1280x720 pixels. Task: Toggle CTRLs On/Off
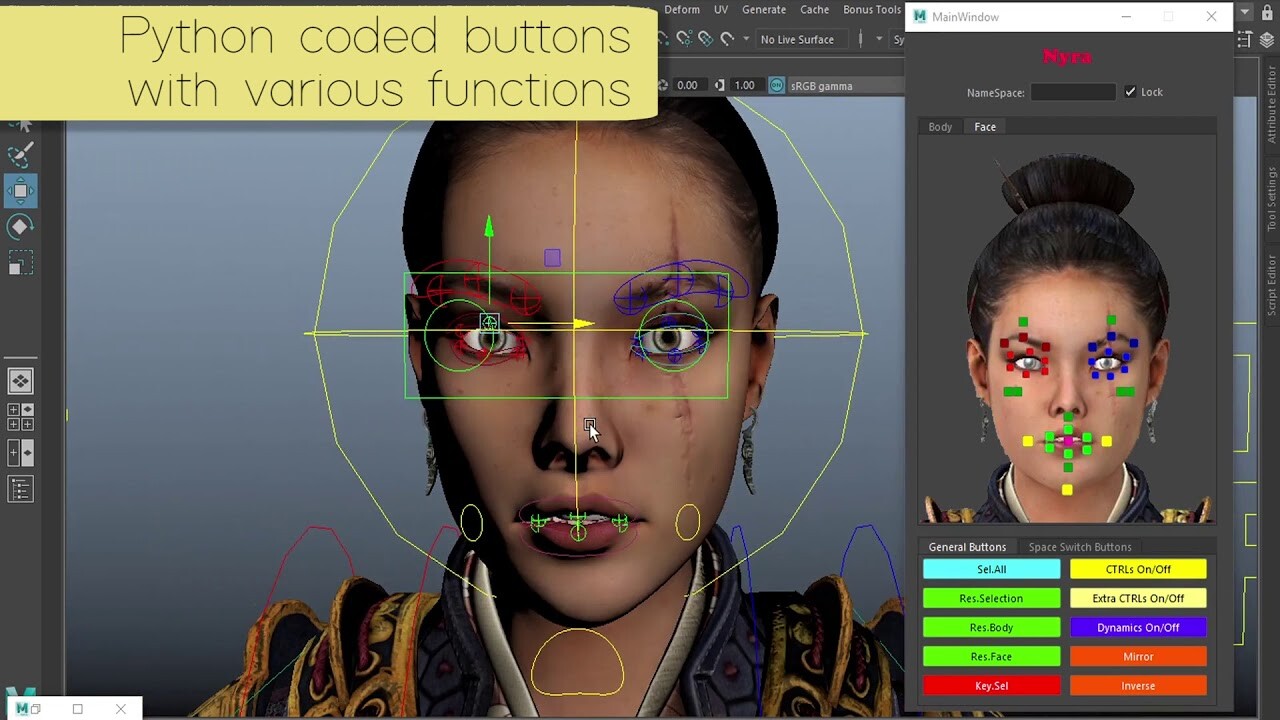1138,568
